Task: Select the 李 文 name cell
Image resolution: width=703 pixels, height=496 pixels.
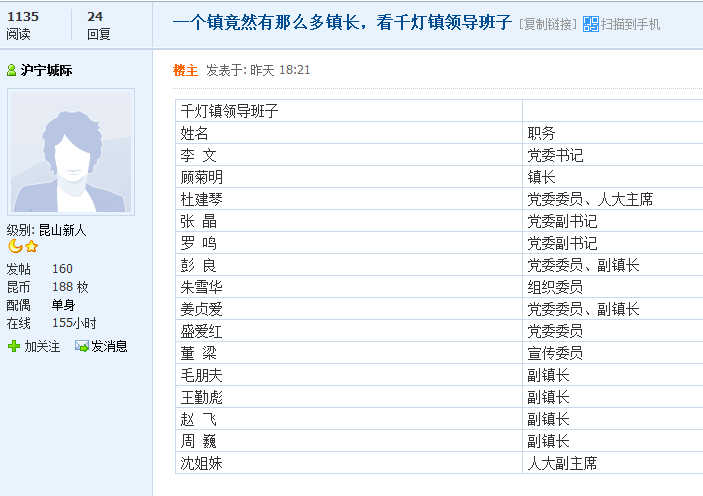Action: pyautogui.click(x=198, y=155)
